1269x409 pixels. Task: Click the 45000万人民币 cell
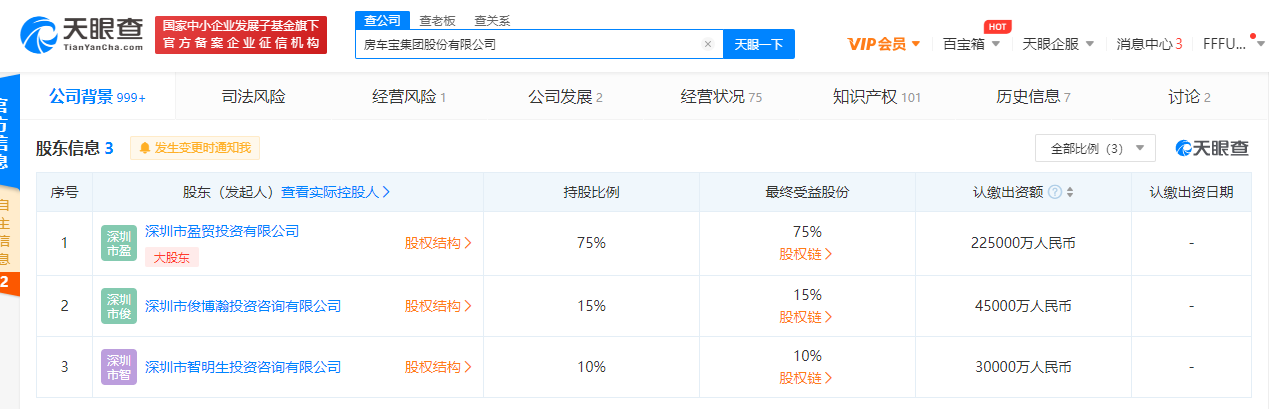(1023, 306)
